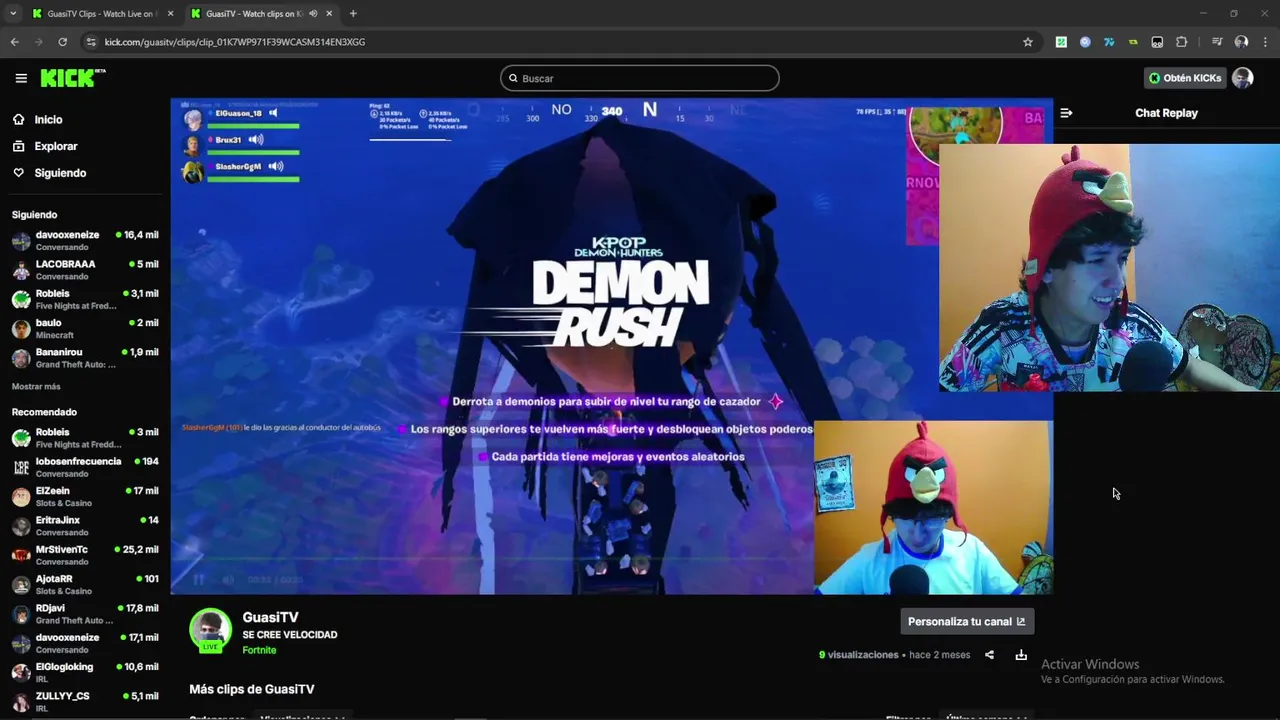Open the EritraJinx channel
Viewport: 1280px width, 720px height.
tap(85, 526)
